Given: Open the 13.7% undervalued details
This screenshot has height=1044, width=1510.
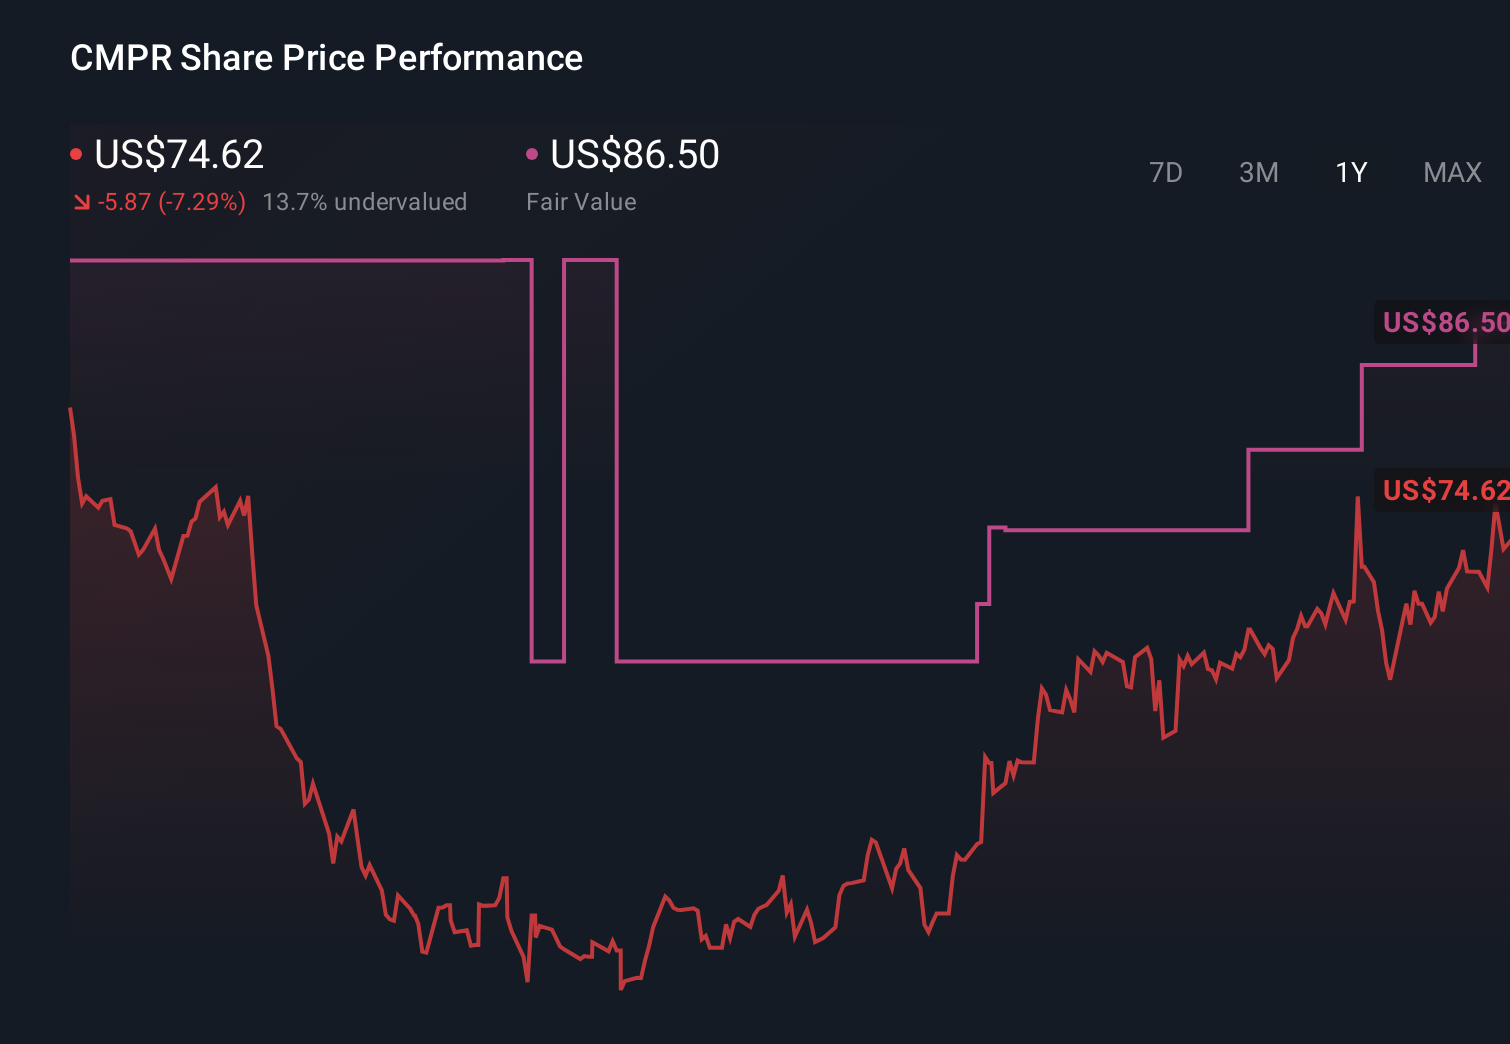Looking at the screenshot, I should click(365, 202).
